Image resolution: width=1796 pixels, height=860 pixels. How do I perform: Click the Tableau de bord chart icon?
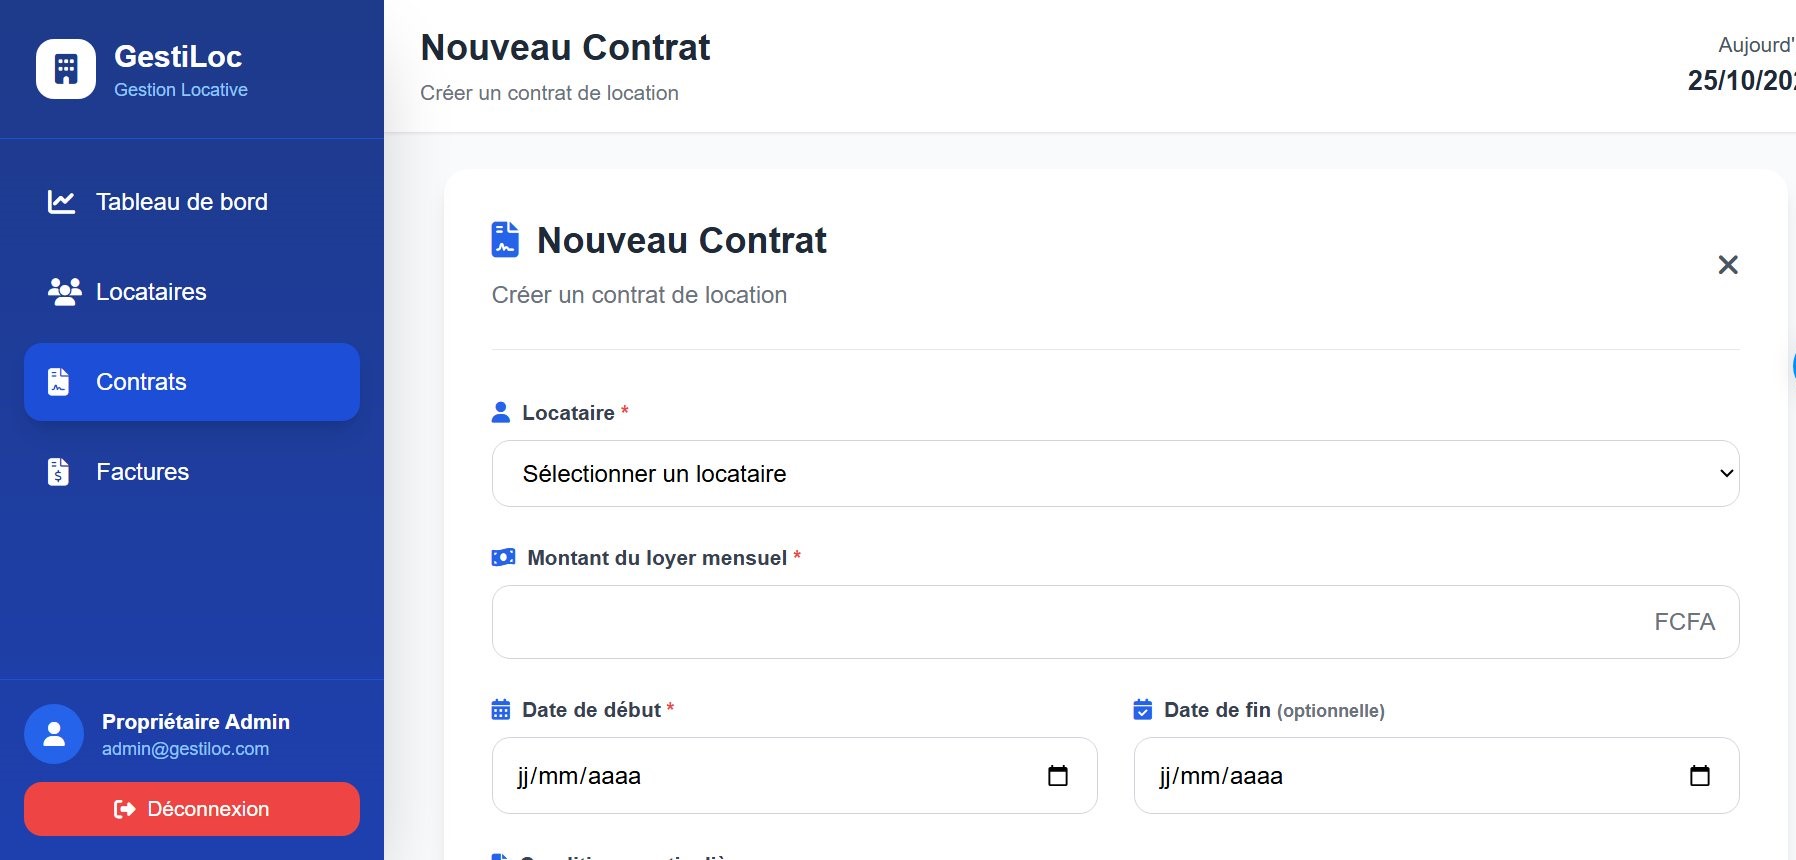click(61, 202)
